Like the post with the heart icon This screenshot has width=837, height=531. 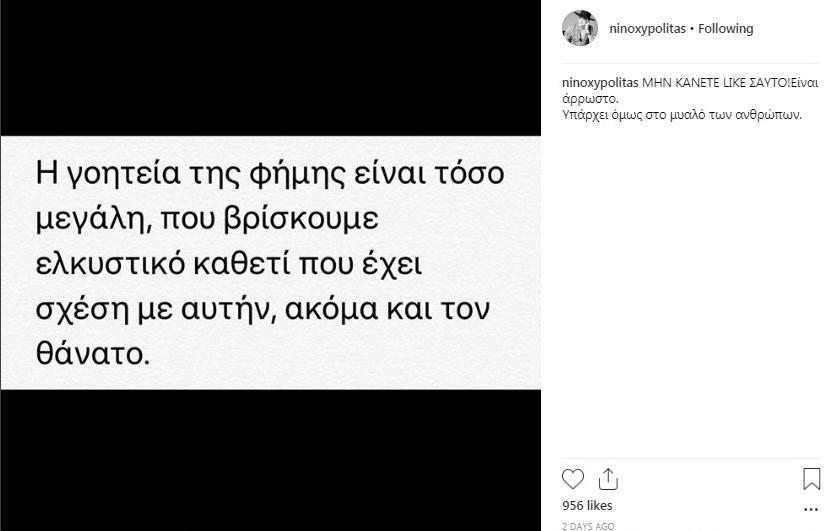[x=573, y=479]
